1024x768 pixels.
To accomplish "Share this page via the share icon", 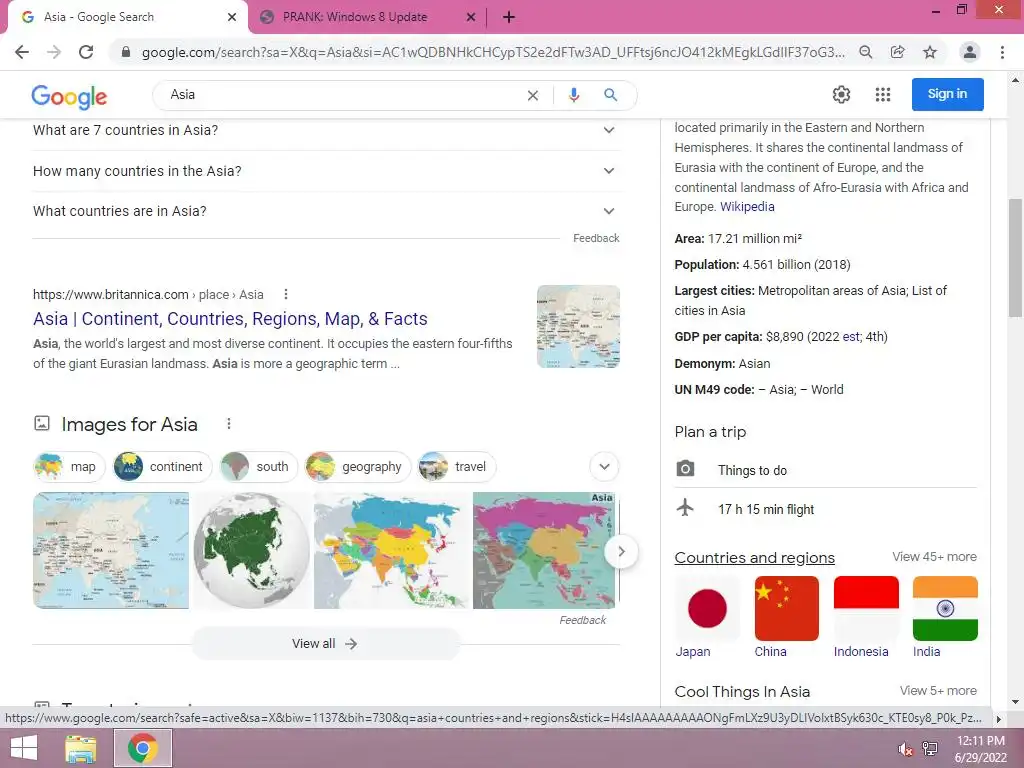I will pos(898,52).
